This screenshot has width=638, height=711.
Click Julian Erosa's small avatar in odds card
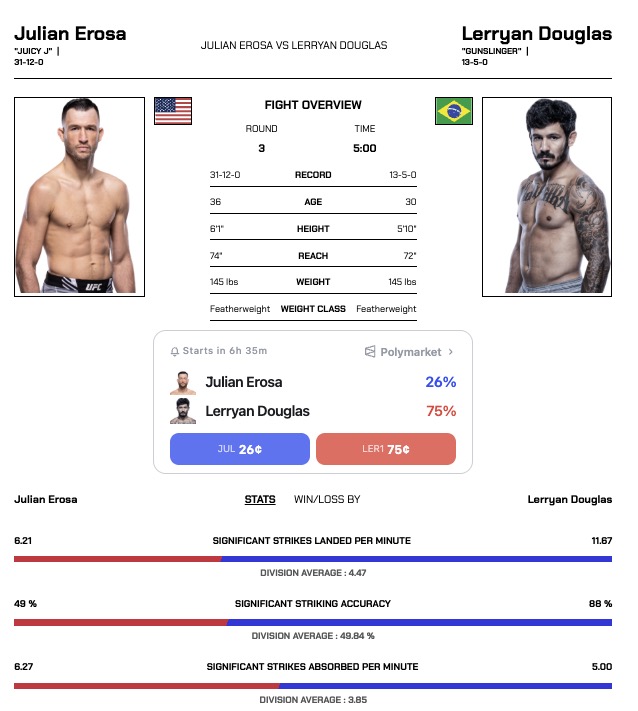[182, 382]
